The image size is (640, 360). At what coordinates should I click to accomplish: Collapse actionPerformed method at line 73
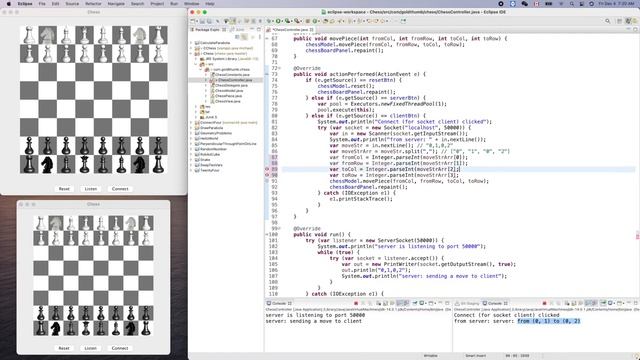point(267,74)
